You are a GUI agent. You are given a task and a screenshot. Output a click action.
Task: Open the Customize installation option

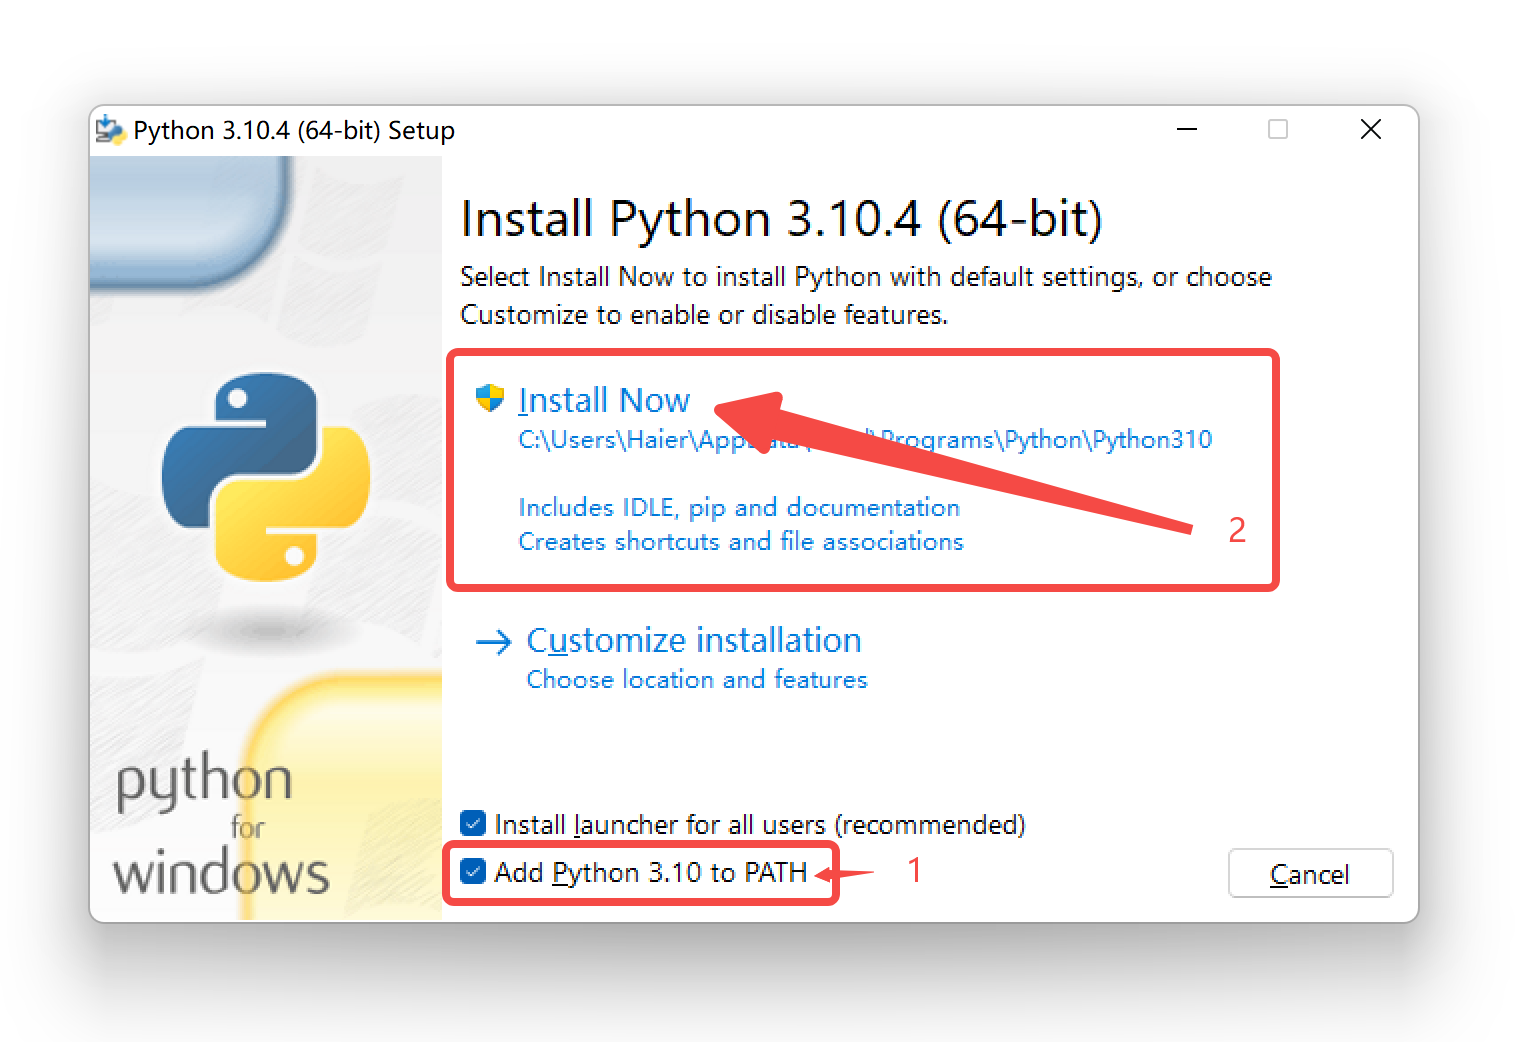point(693,640)
